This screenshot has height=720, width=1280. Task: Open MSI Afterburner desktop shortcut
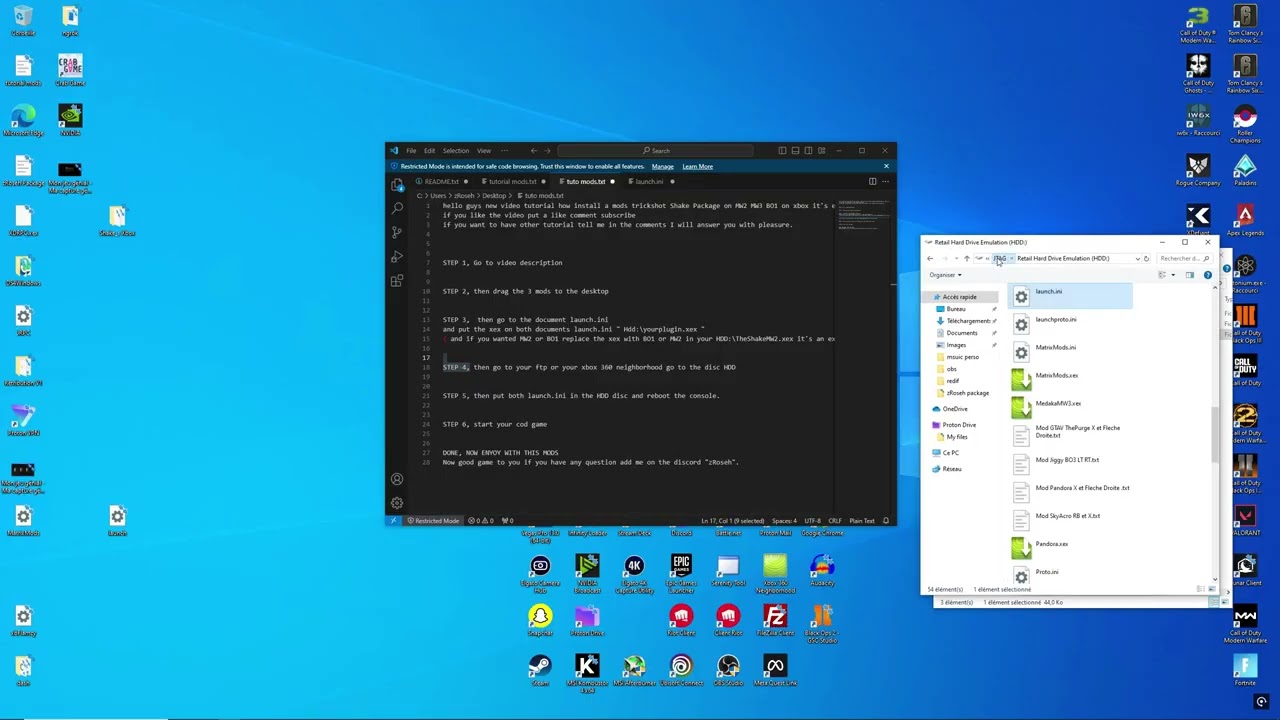(x=634, y=672)
